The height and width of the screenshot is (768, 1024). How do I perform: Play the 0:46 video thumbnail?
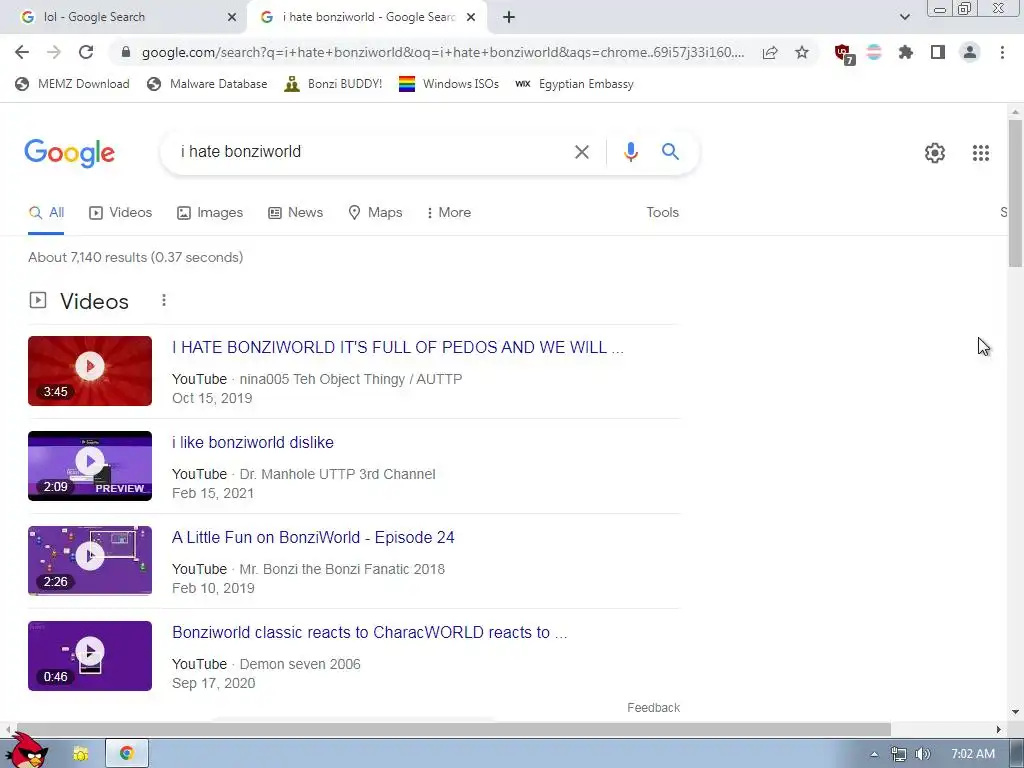(x=89, y=656)
